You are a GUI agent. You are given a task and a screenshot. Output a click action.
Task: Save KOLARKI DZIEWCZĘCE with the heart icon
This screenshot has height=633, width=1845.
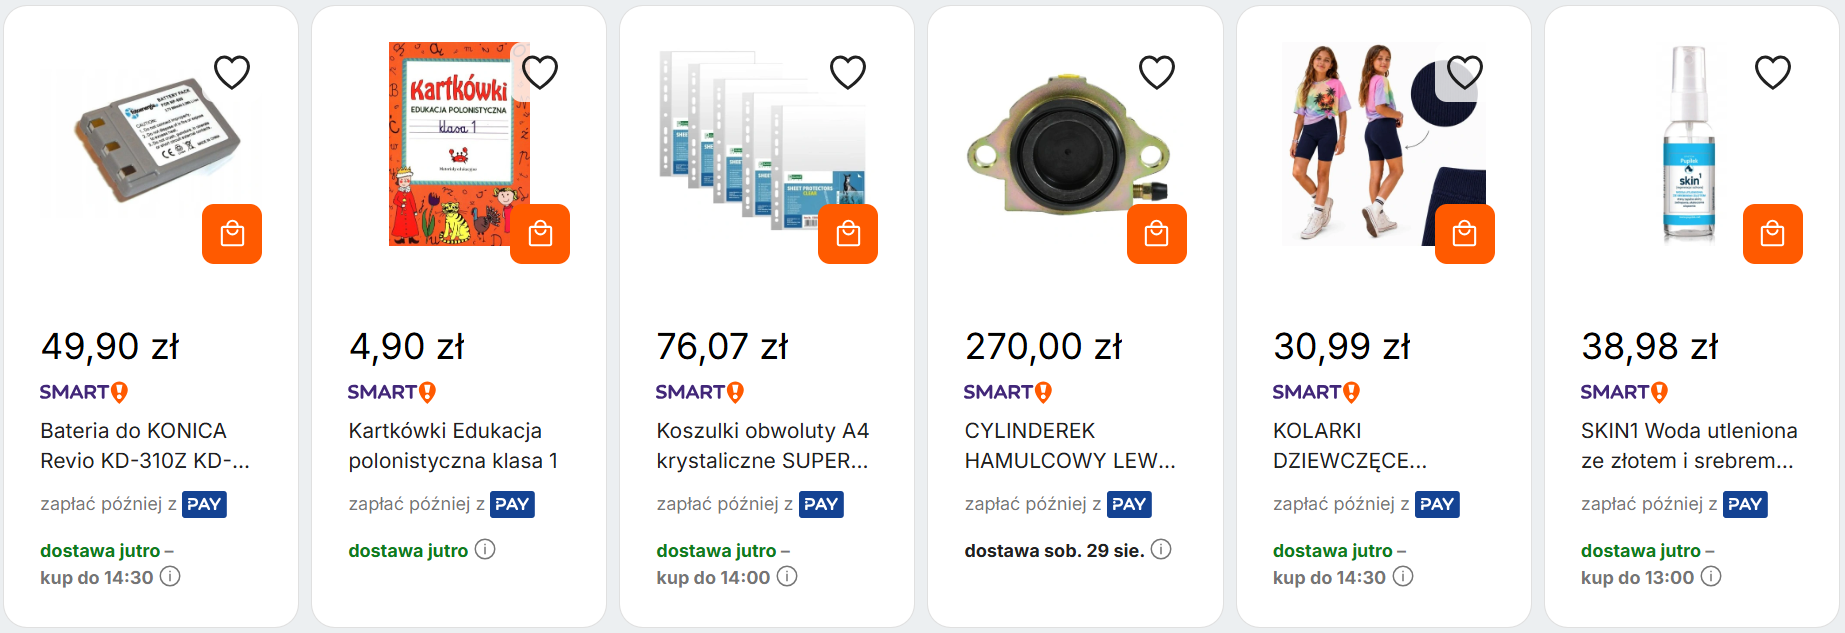click(x=1465, y=72)
